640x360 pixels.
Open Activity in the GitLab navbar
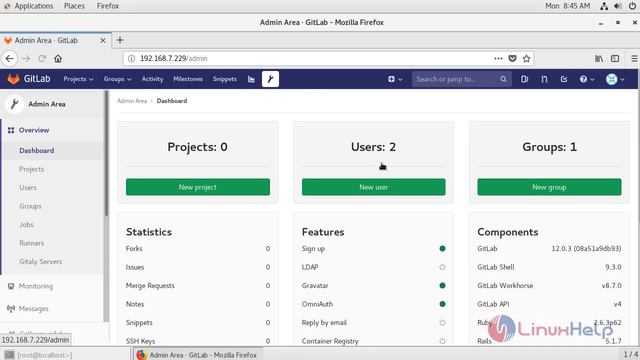tap(152, 79)
